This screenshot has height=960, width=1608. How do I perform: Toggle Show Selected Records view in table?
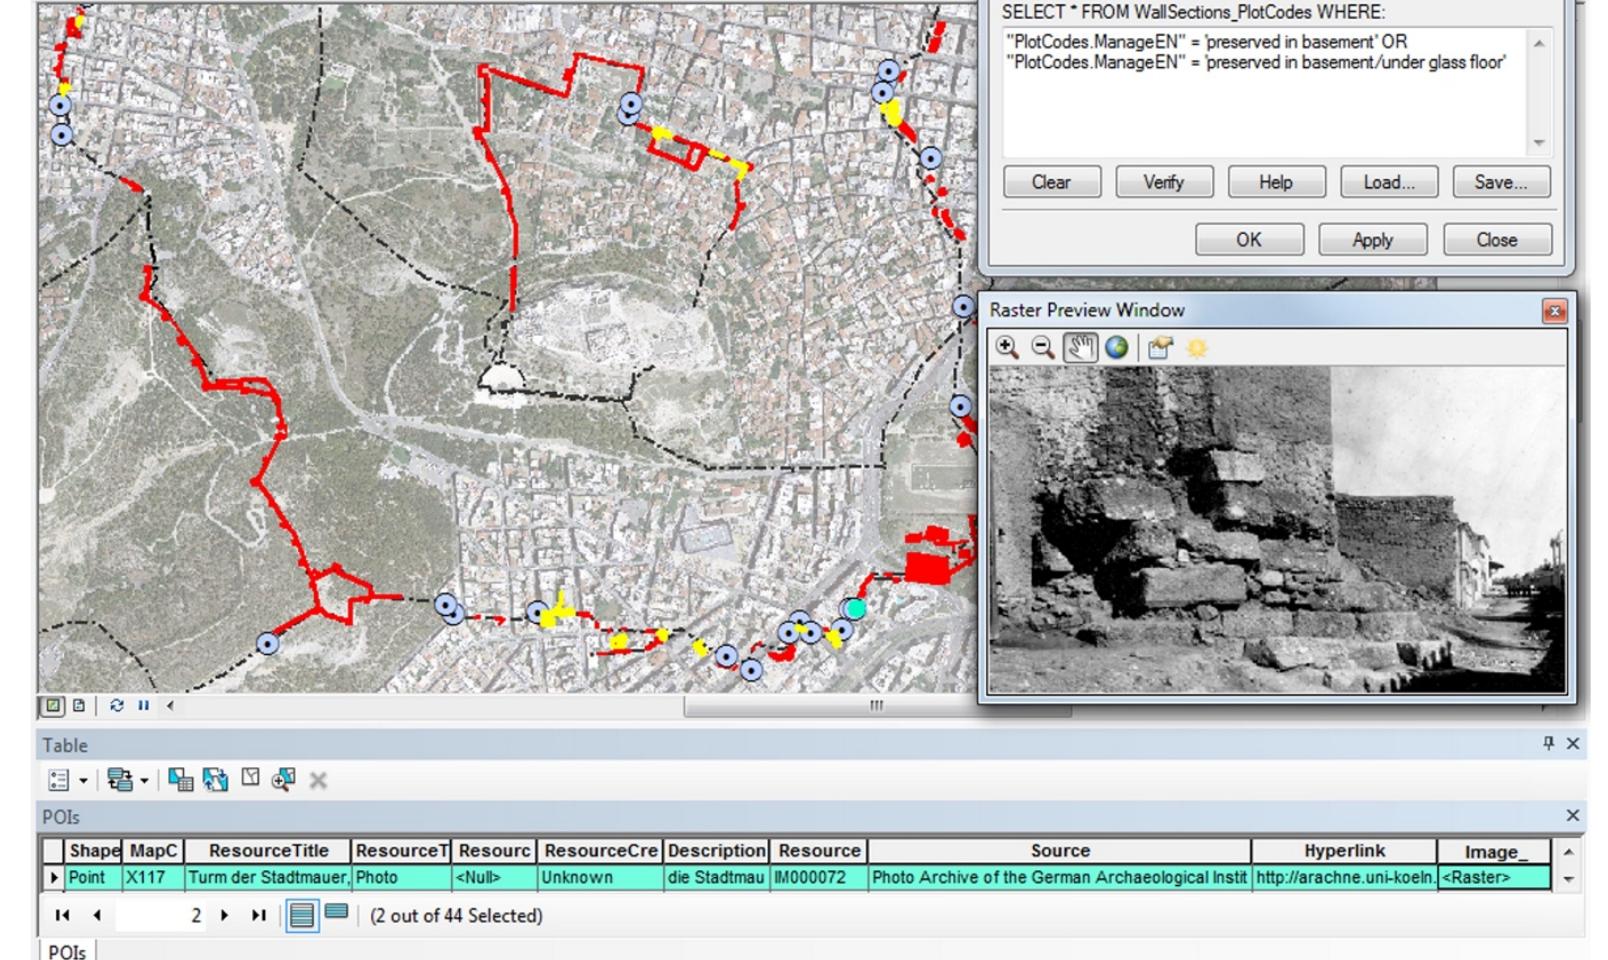pyautogui.click(x=337, y=914)
